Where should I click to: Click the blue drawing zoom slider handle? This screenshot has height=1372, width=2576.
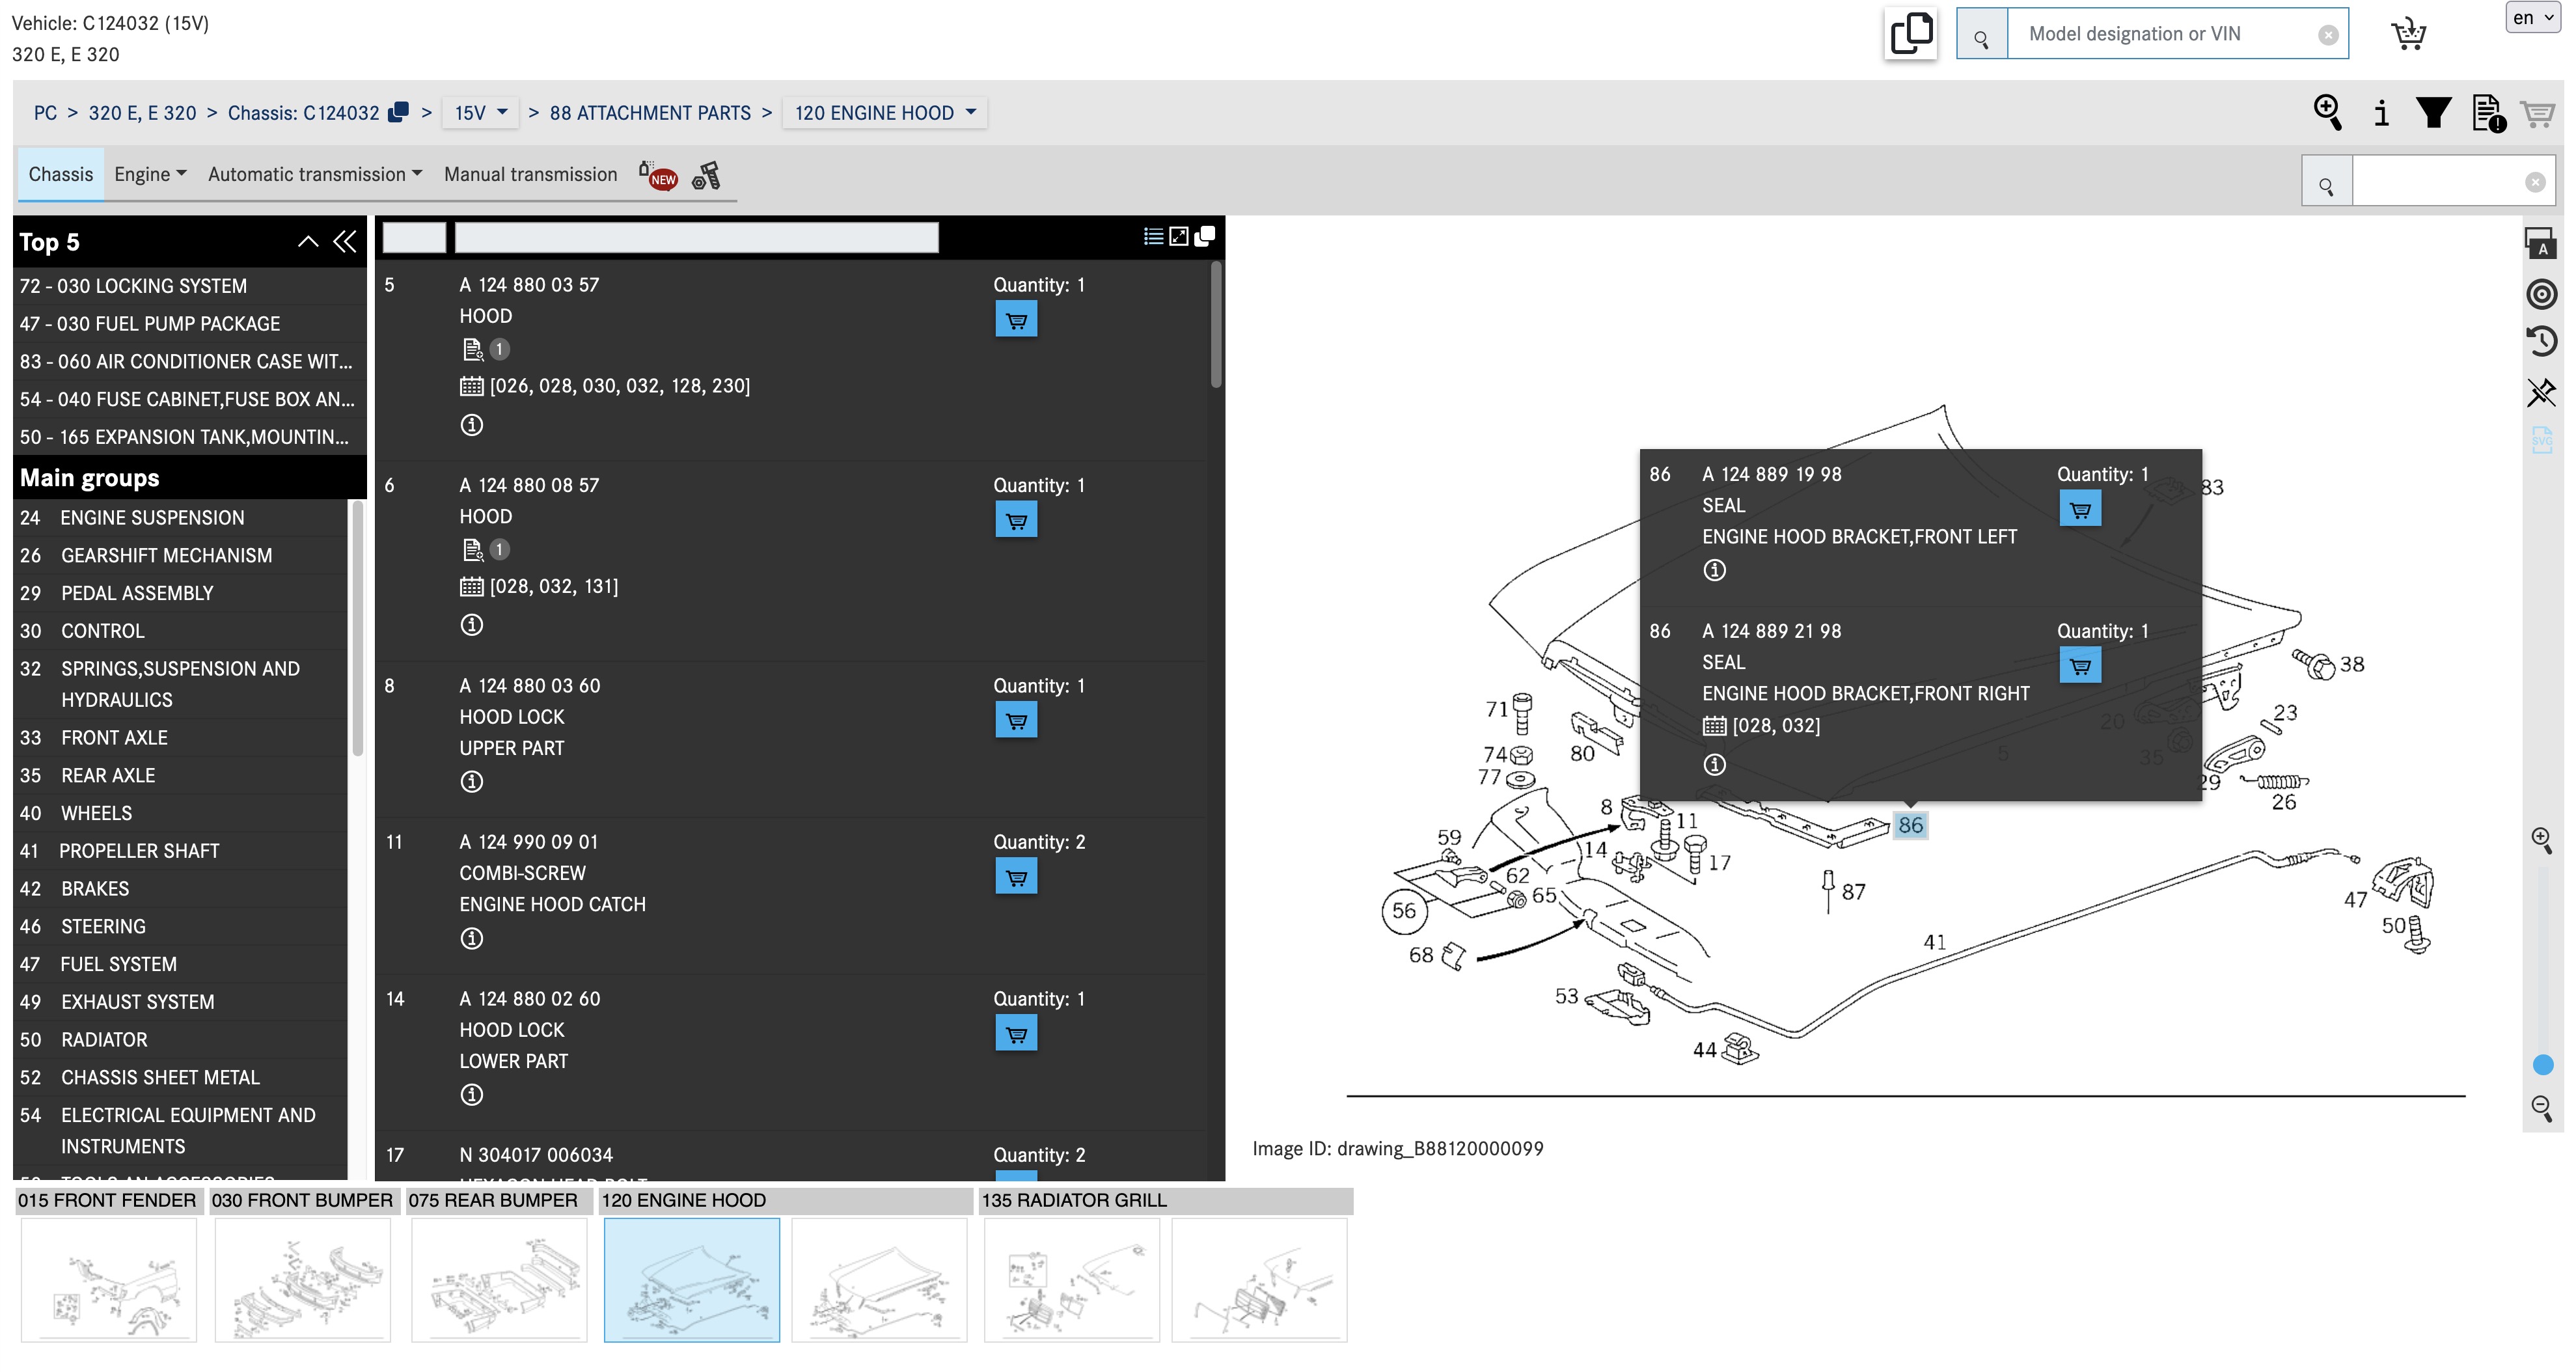tap(2543, 1065)
